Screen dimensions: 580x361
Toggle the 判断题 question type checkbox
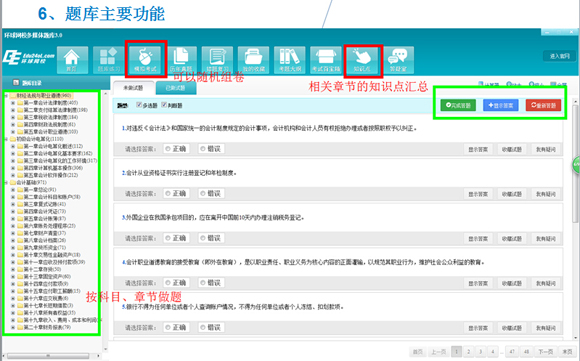(x=164, y=105)
